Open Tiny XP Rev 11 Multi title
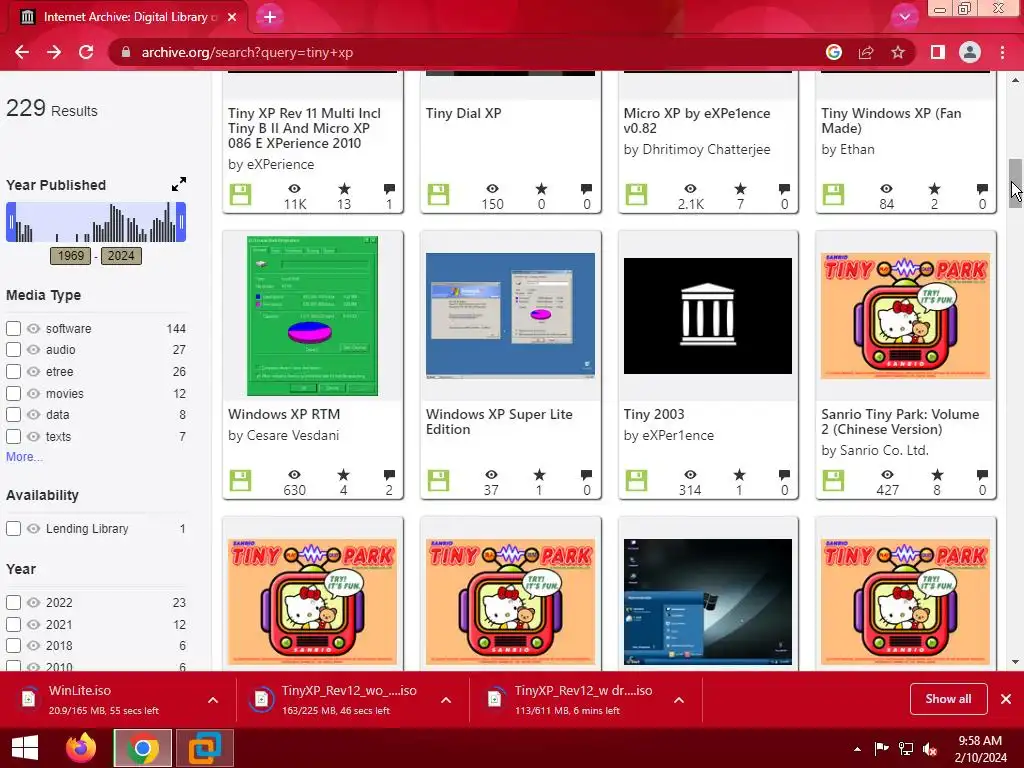 click(304, 128)
